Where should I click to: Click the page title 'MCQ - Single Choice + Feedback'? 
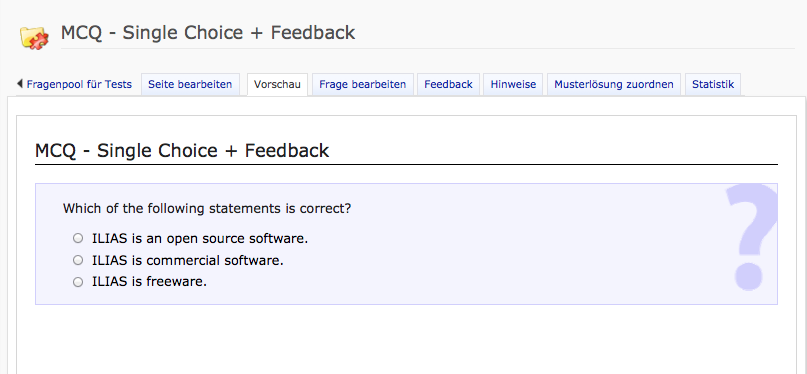tap(208, 32)
